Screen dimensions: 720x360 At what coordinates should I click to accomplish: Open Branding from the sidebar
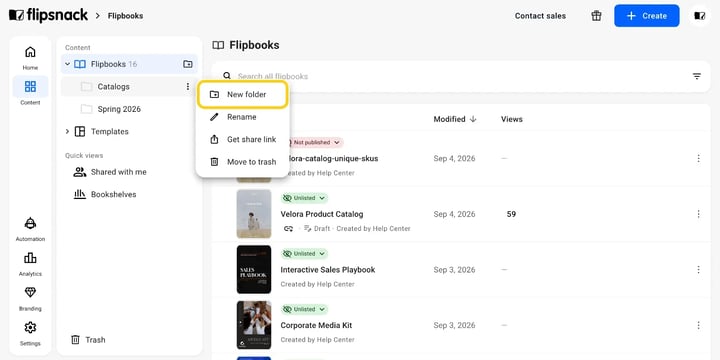30,299
